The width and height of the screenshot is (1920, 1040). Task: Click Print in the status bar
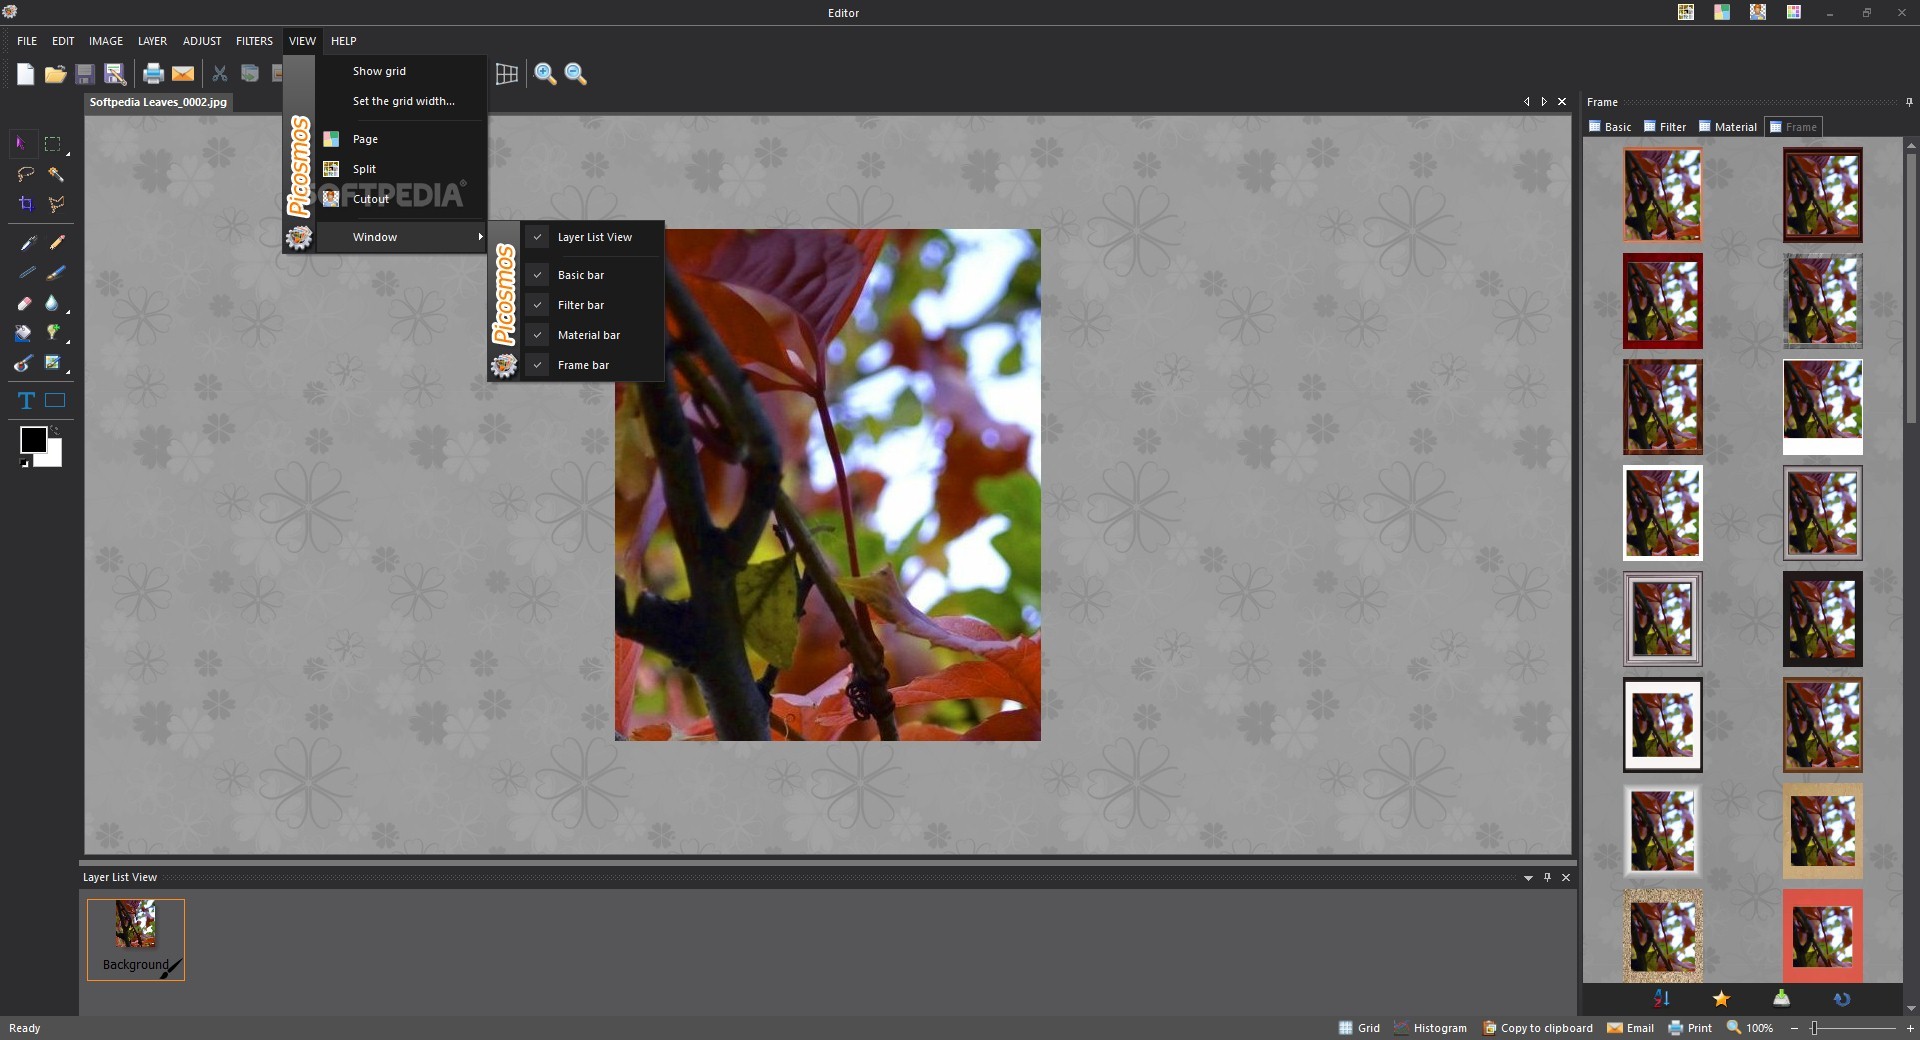point(1690,1028)
